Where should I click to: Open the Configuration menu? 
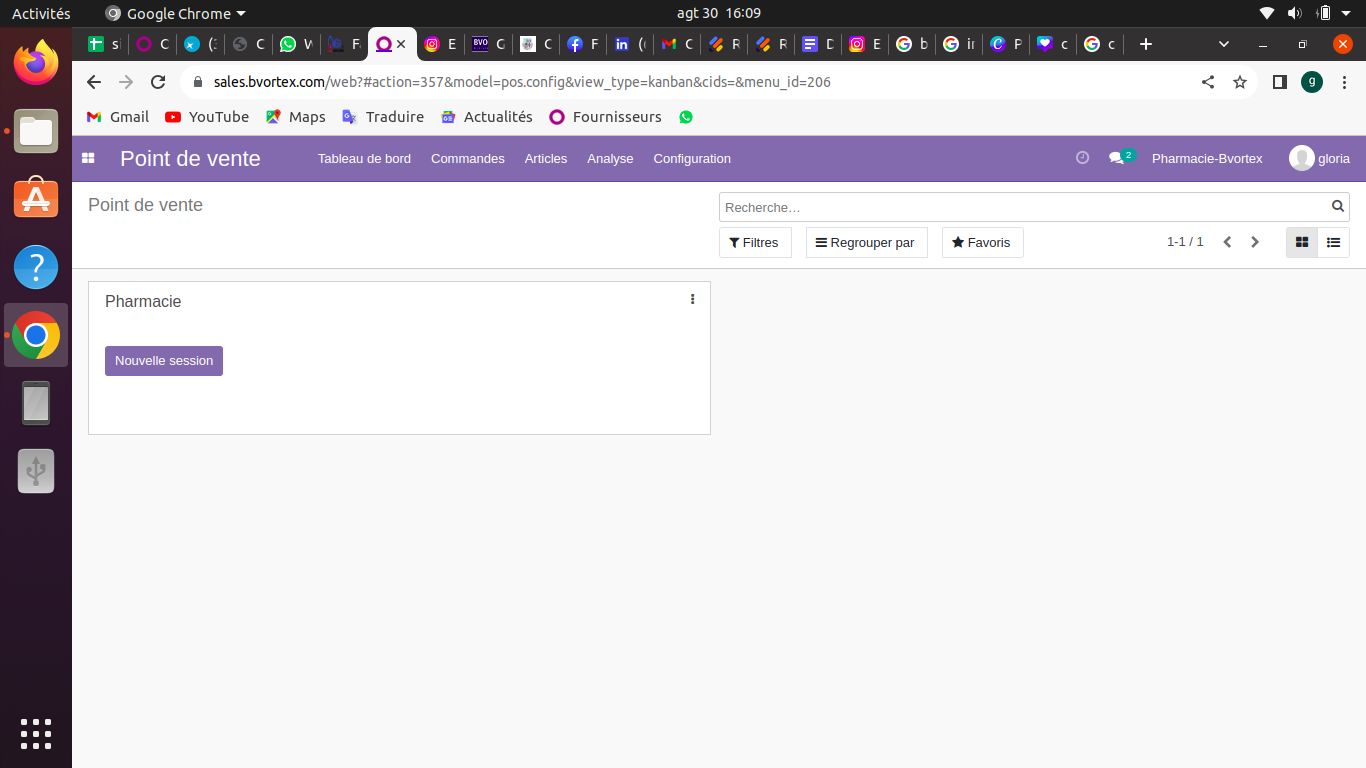pos(692,158)
